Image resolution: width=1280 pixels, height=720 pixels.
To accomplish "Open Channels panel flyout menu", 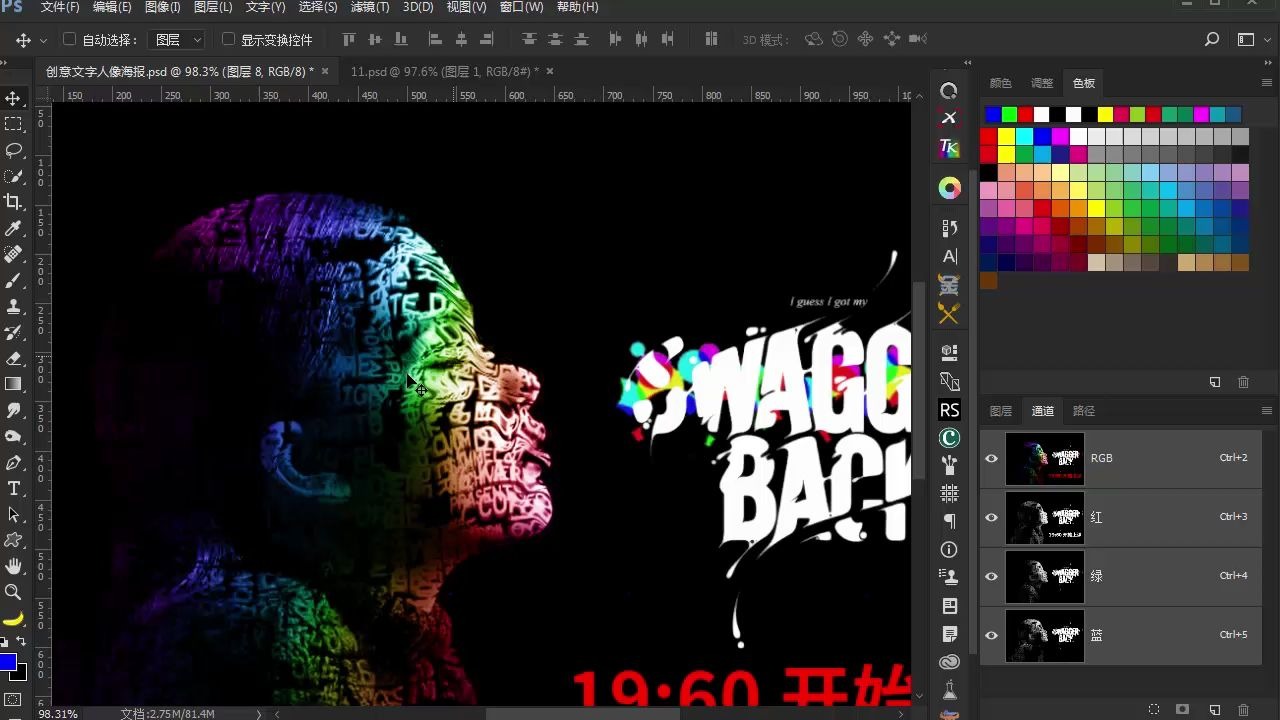I will click(1267, 411).
